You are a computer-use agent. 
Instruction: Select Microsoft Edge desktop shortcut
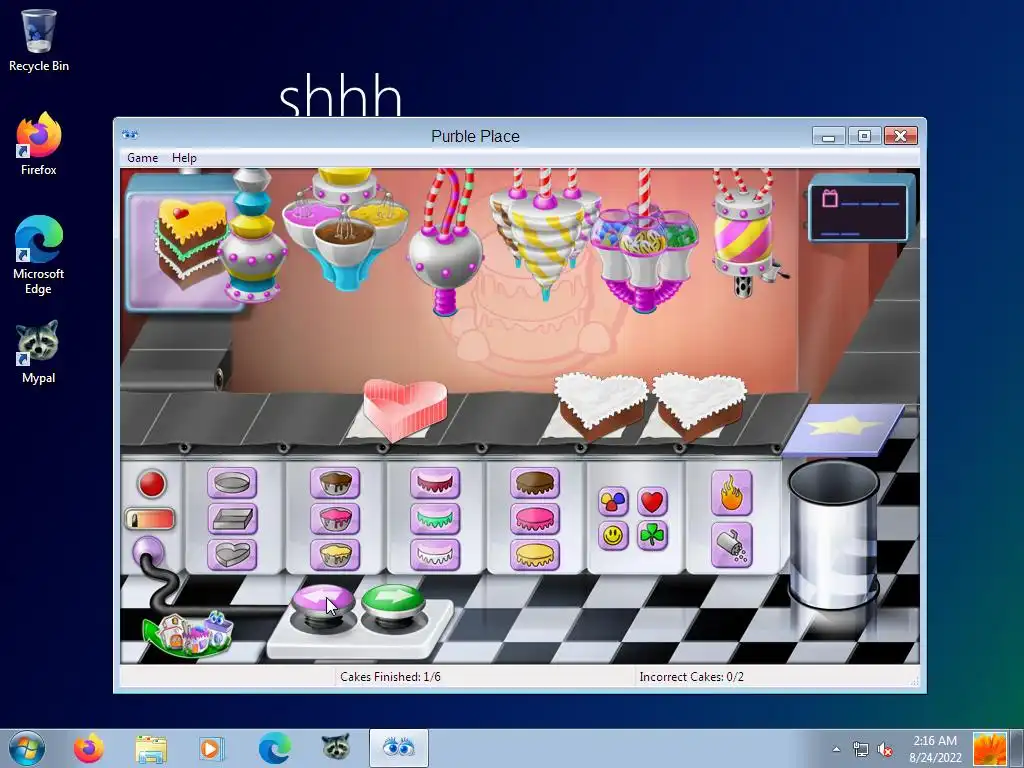pos(39,255)
